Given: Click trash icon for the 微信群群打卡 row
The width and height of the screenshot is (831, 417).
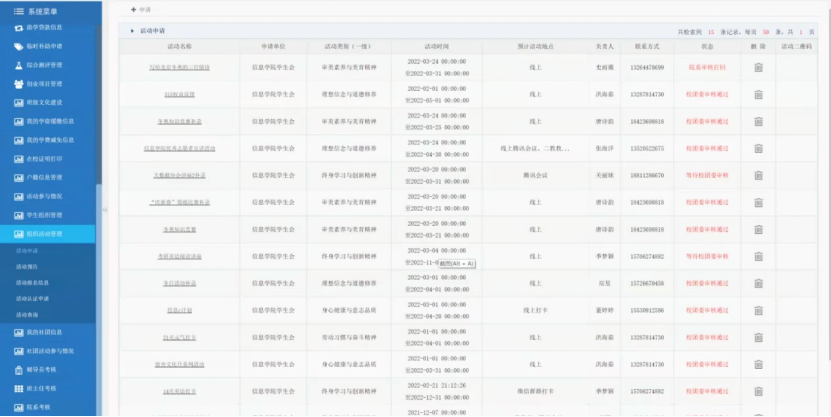Looking at the screenshot, I should click(x=758, y=391).
